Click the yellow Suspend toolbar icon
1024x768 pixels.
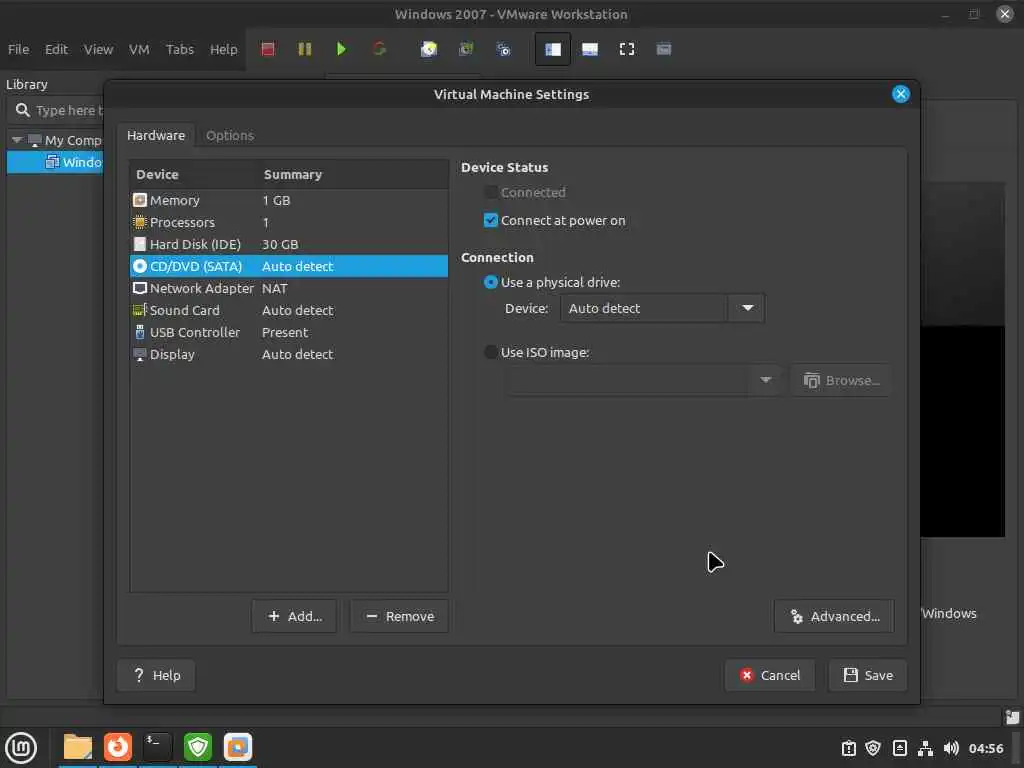pos(304,49)
